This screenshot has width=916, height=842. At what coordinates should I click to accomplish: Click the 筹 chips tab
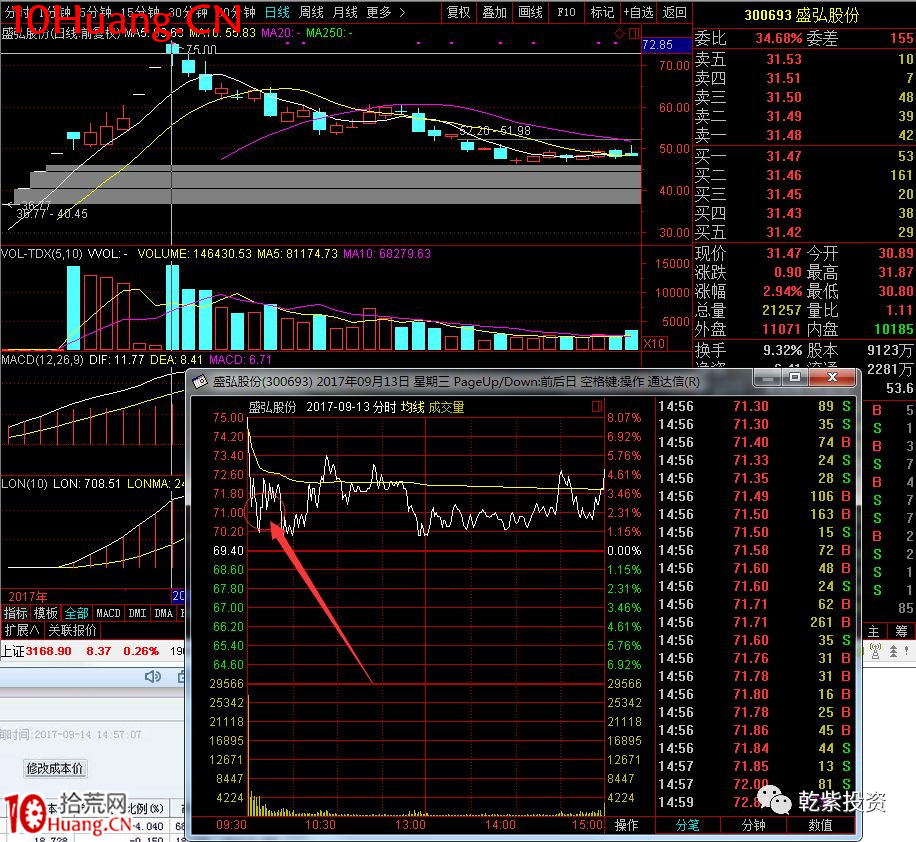pyautogui.click(x=901, y=631)
